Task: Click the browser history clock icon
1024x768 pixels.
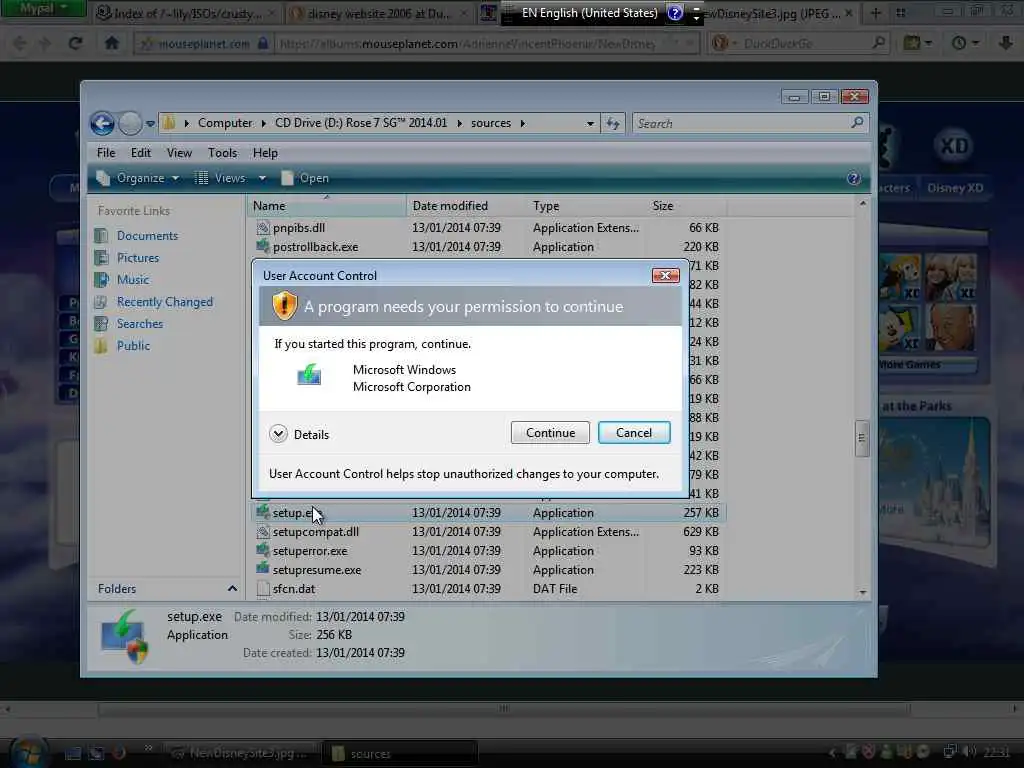Action: tap(959, 44)
